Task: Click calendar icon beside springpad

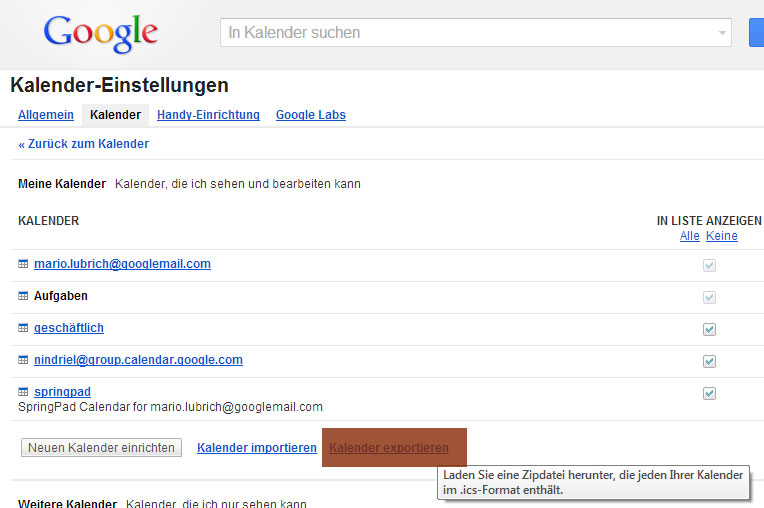Action: [23, 392]
